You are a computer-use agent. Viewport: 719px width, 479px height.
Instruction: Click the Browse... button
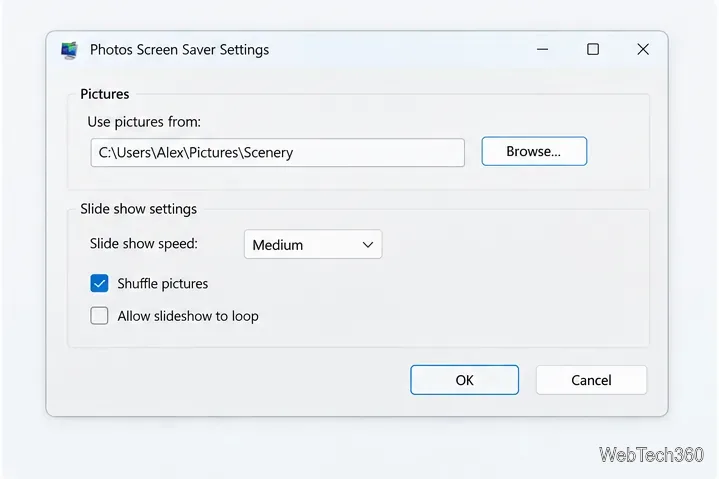pos(534,151)
